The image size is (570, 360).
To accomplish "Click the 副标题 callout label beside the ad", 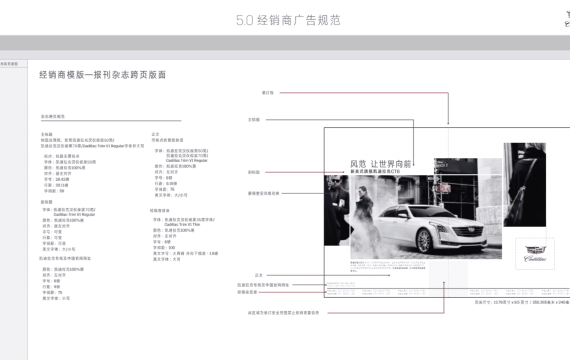I will pos(254,172).
